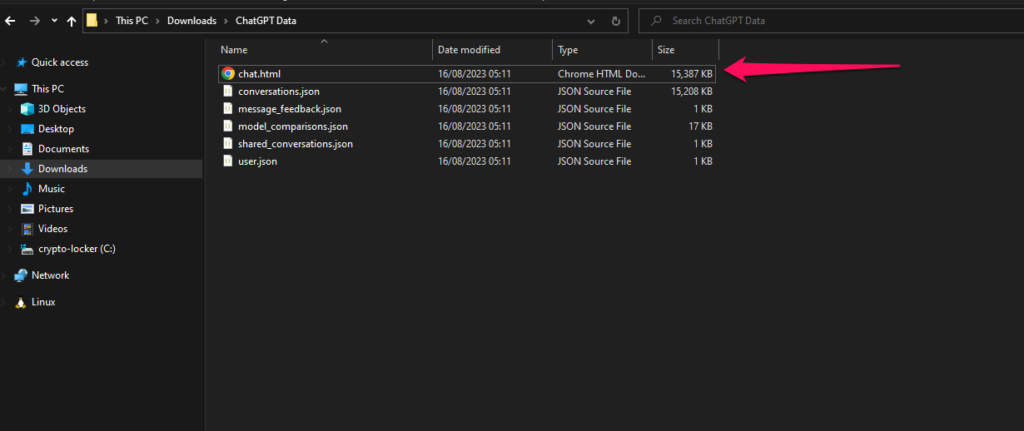The image size is (1024, 431).
Task: Click the Search ChatGPT Data field
Action: click(831, 21)
